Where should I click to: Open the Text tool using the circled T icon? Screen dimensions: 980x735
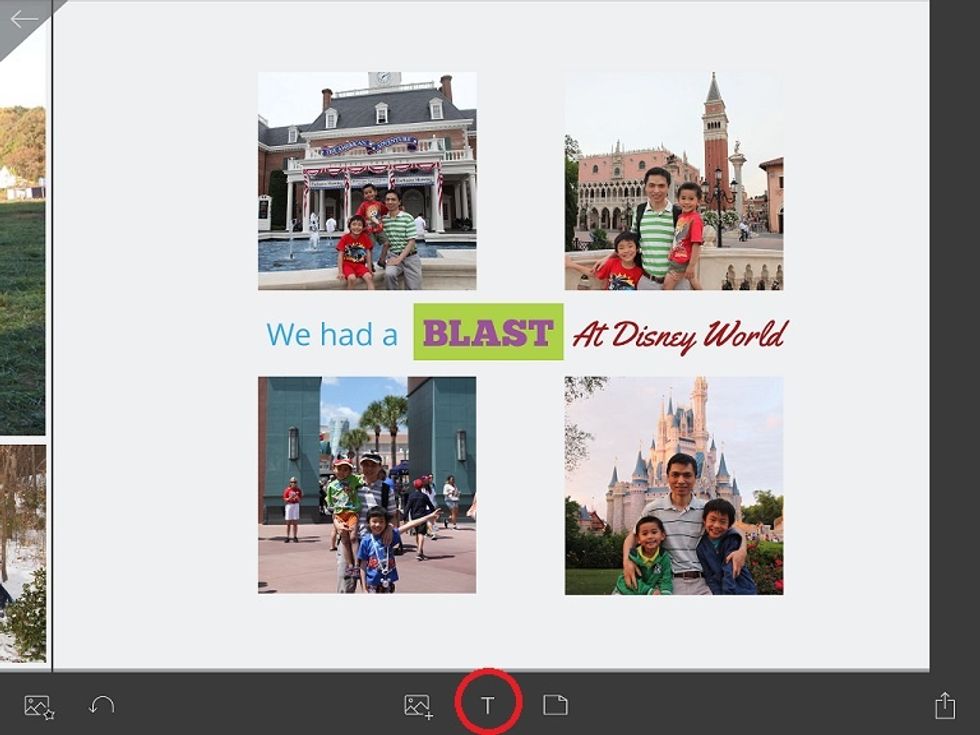(487, 705)
